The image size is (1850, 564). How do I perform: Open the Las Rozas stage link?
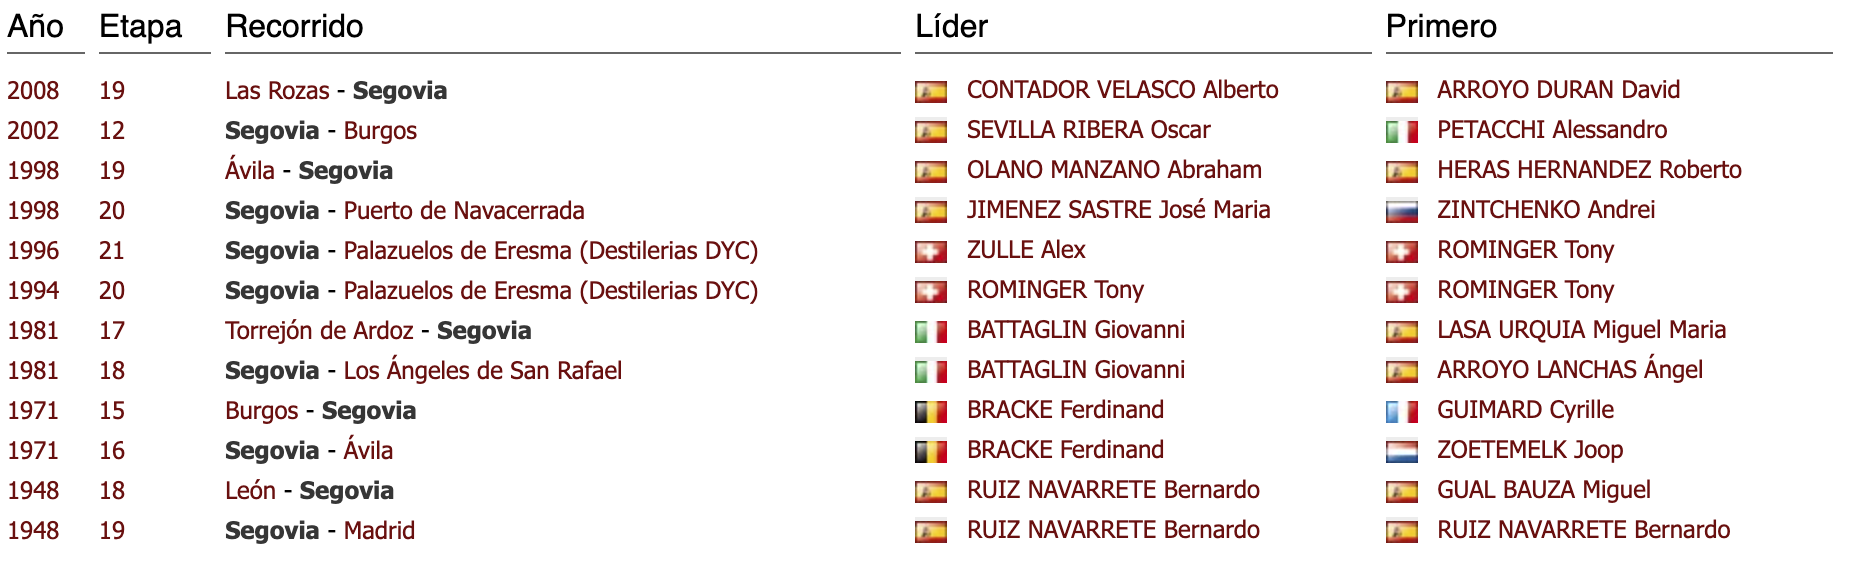coord(277,91)
